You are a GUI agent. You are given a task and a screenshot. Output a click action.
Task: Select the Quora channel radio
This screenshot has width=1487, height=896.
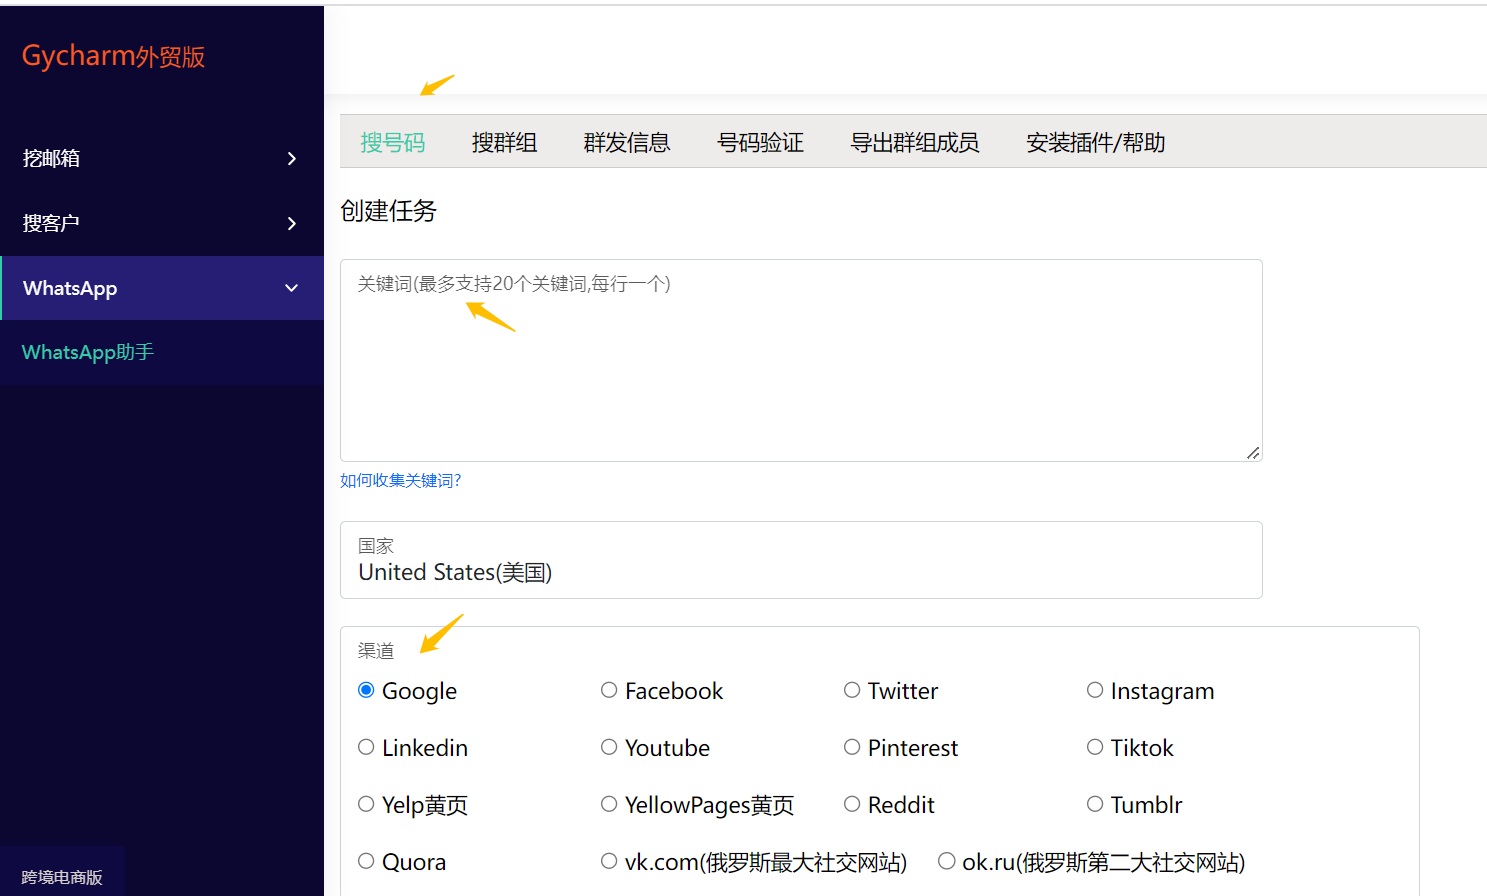click(x=366, y=861)
